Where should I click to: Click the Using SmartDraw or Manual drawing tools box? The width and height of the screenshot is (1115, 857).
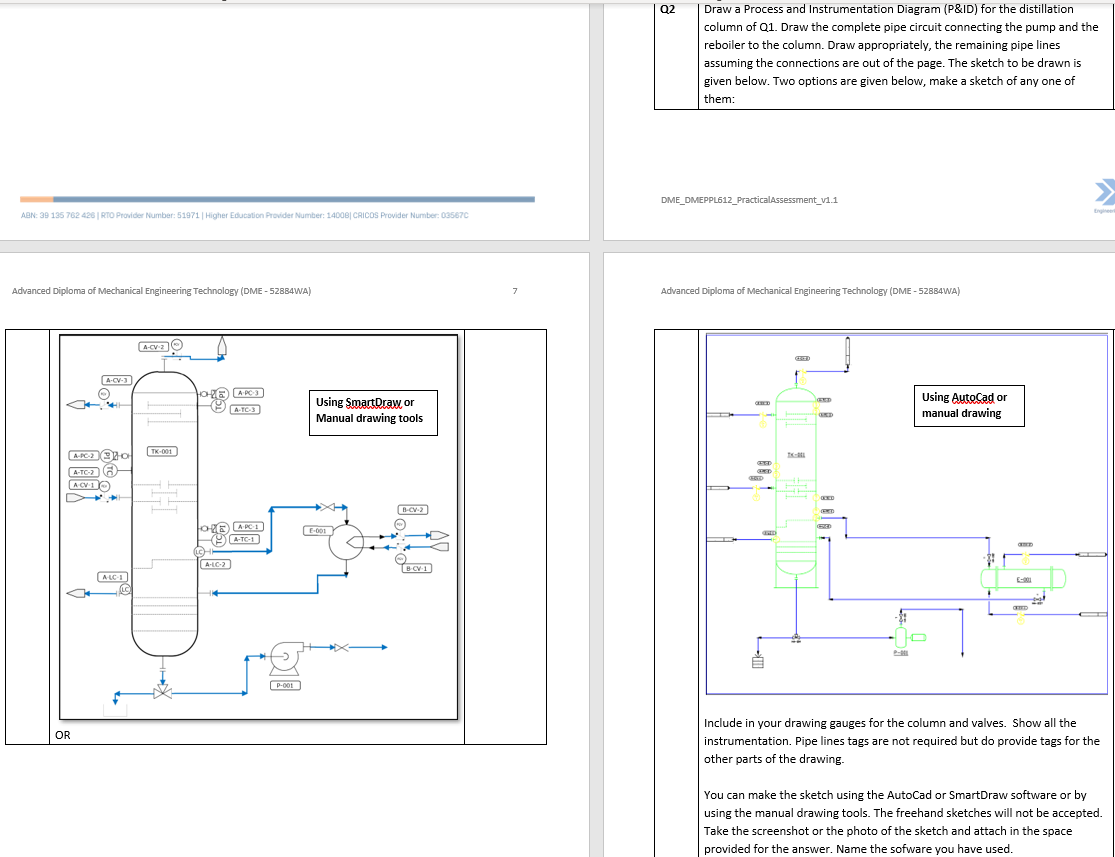tap(374, 410)
